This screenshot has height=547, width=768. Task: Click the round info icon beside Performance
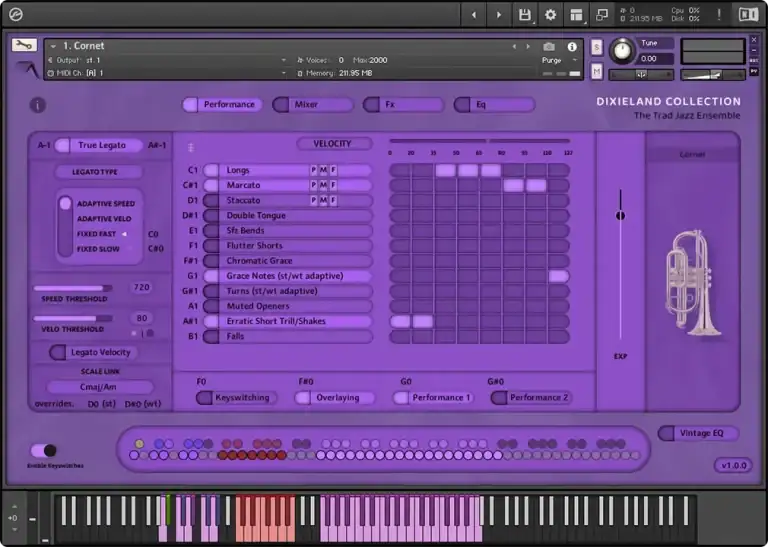point(38,105)
